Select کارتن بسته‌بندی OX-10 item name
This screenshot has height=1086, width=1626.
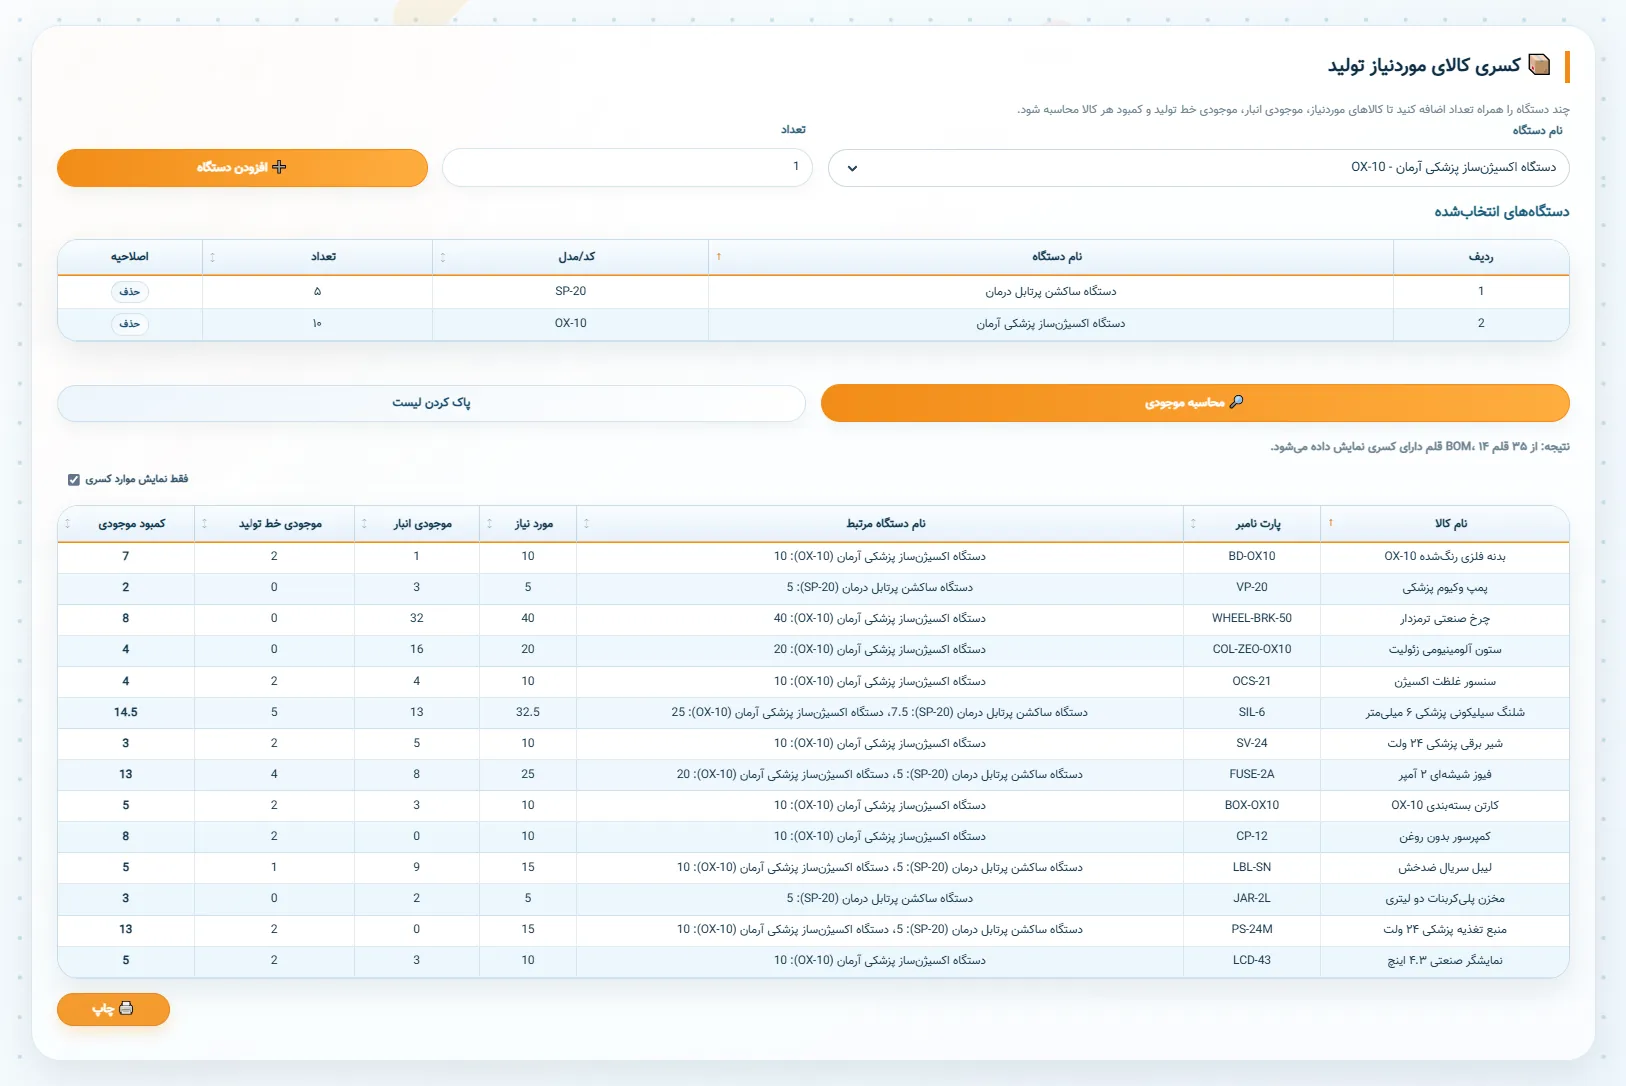point(1445,805)
